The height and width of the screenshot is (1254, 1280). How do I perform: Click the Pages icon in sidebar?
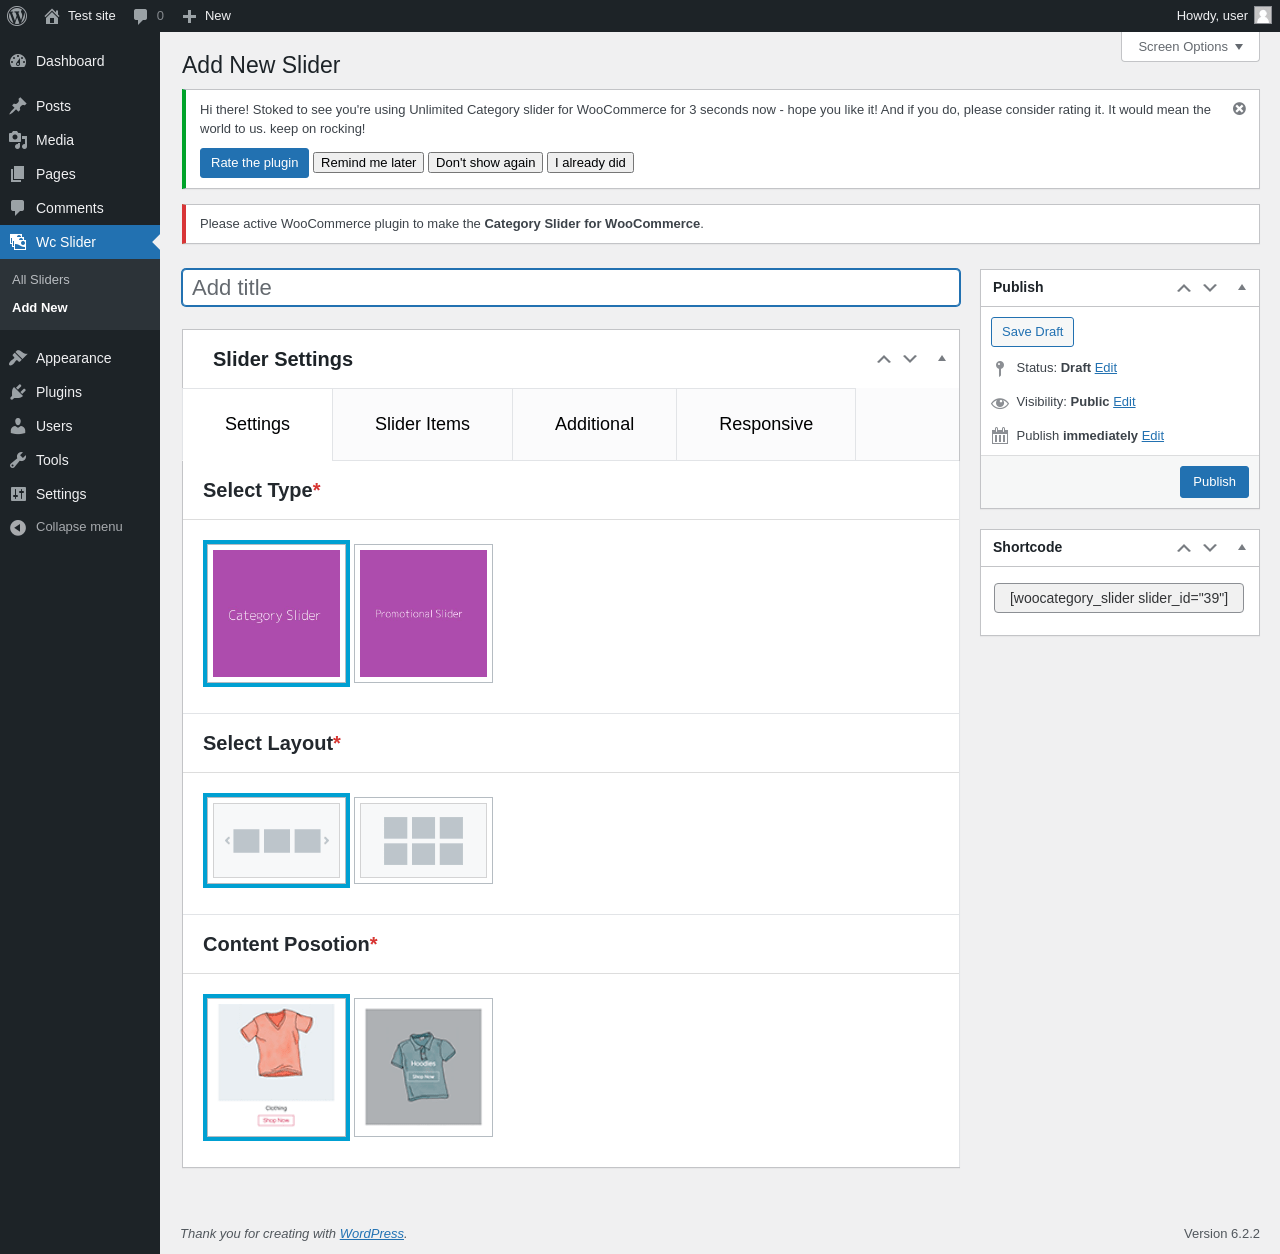click(x=18, y=174)
